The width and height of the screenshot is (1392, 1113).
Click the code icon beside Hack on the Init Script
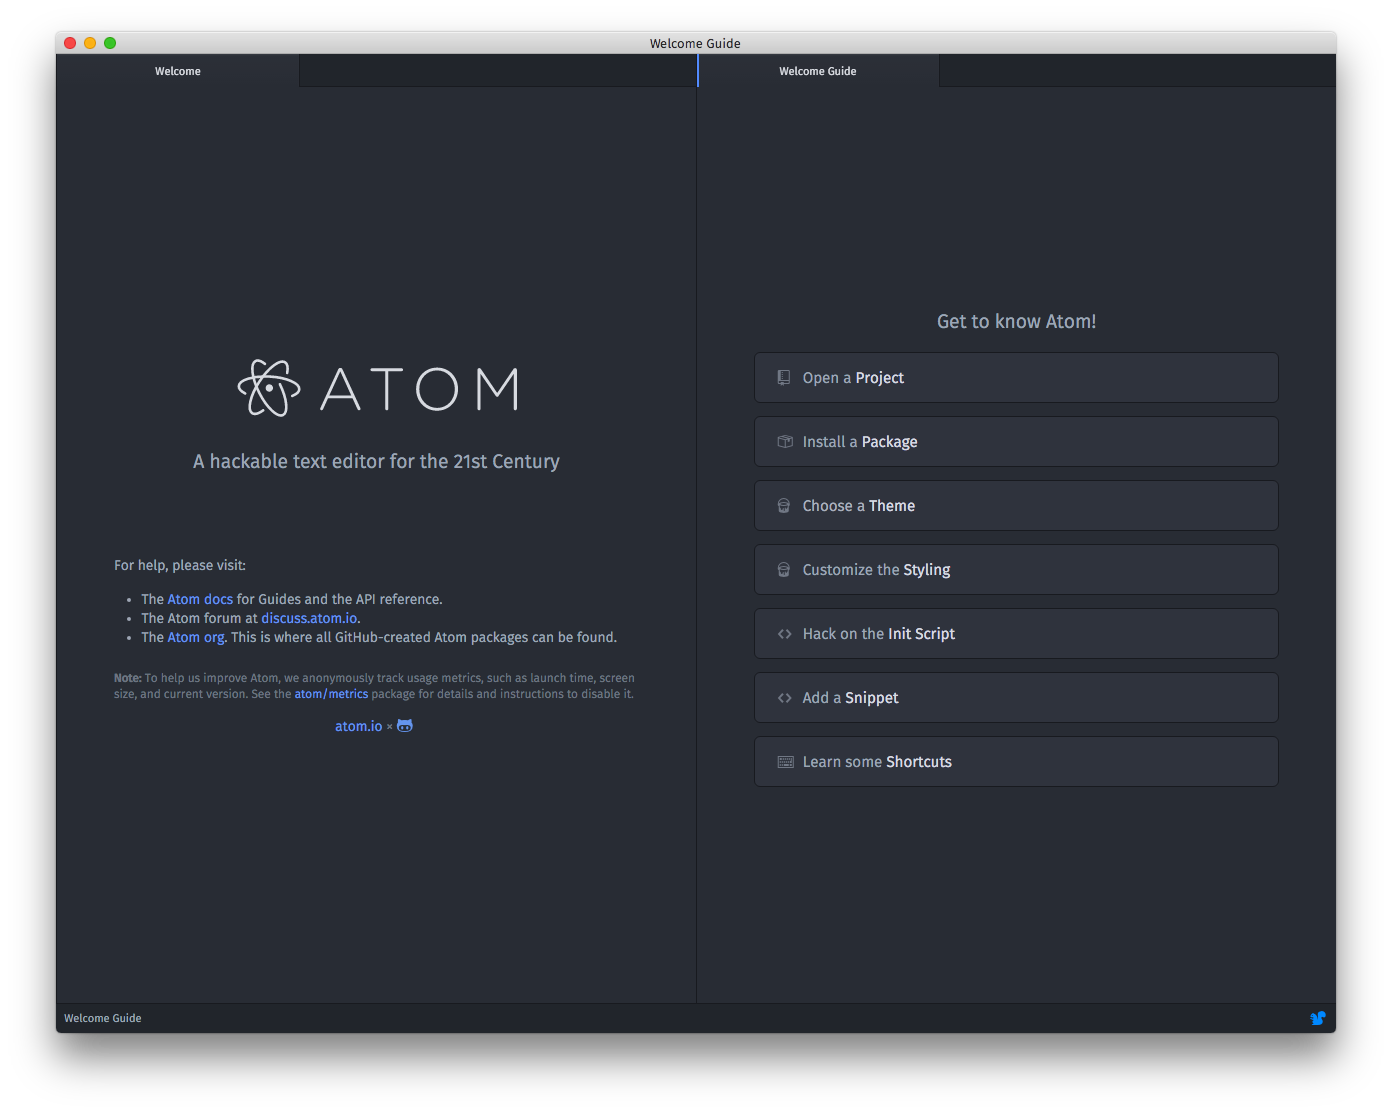785,634
